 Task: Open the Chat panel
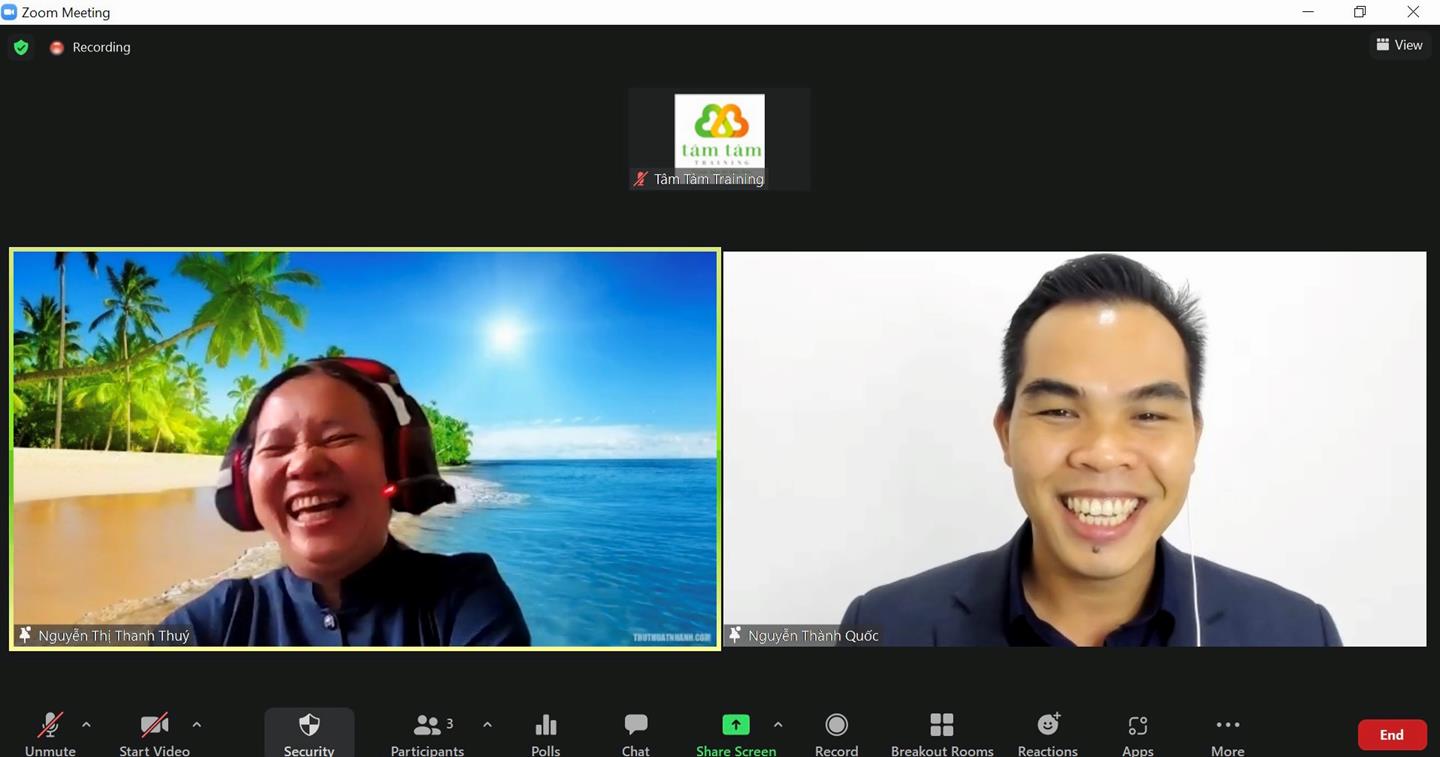pos(635,732)
